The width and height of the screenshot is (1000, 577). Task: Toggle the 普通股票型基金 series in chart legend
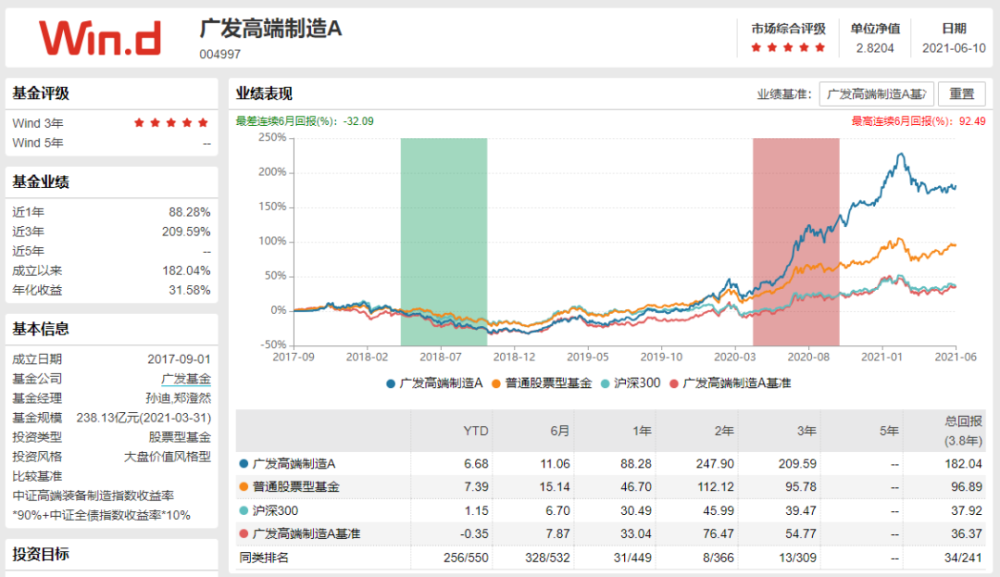[x=542, y=383]
